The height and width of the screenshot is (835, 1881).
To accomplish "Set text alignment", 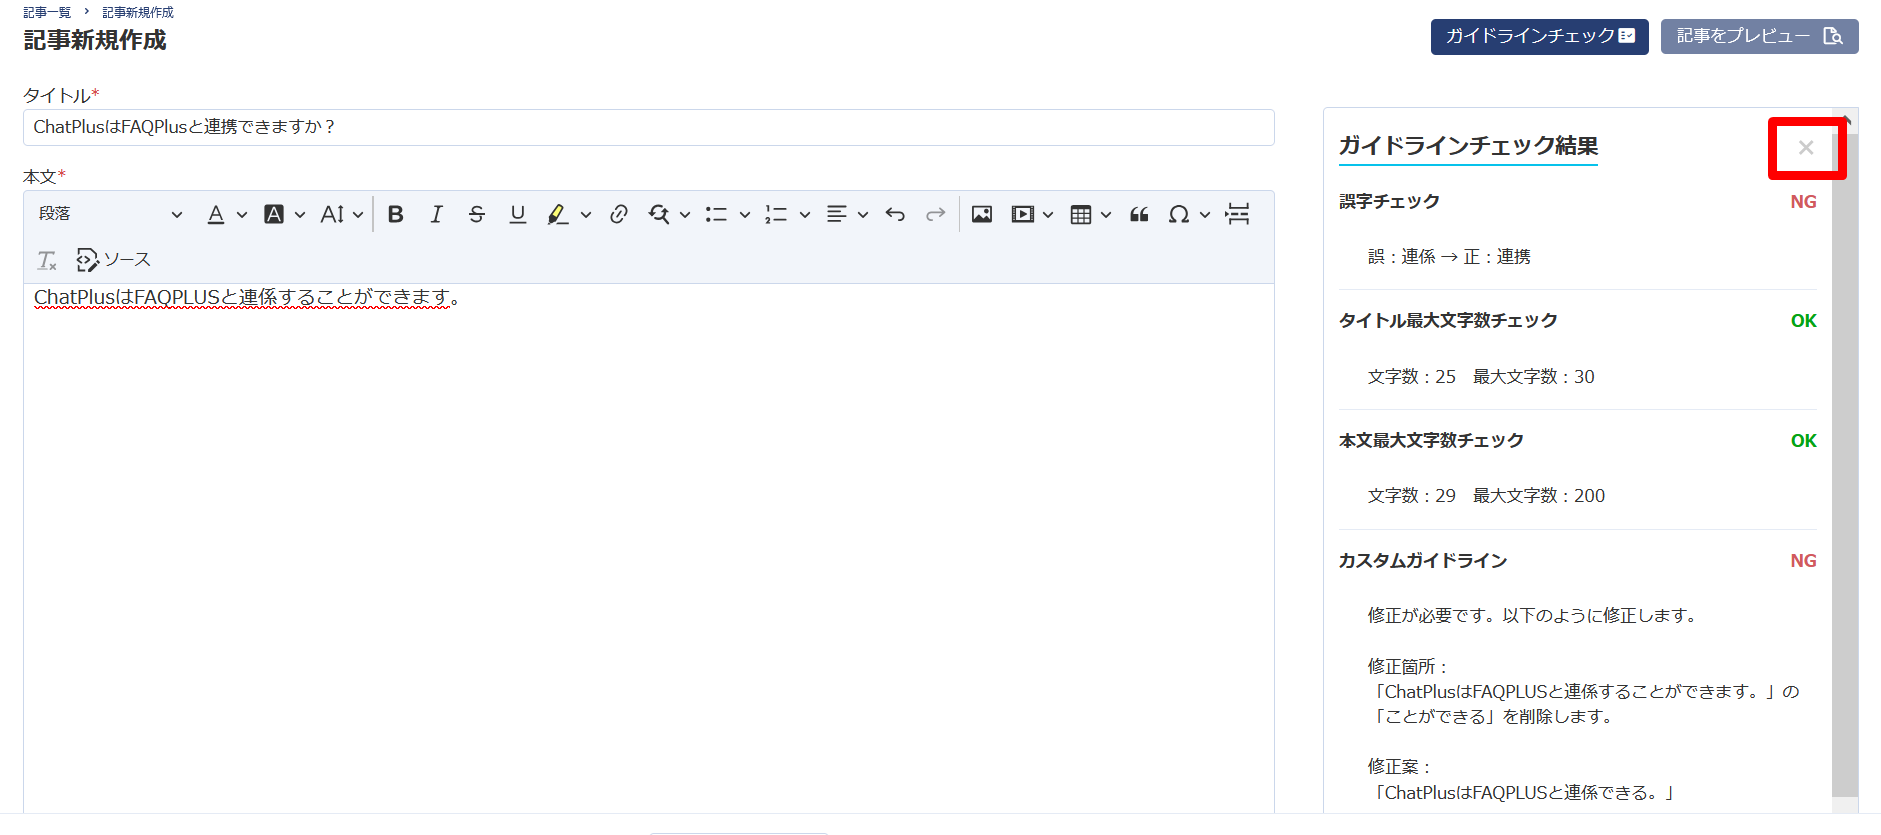I will [x=837, y=214].
